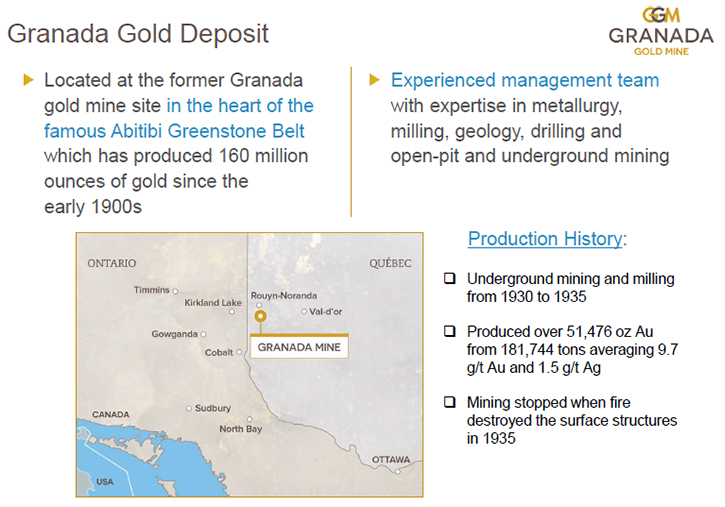Click the Gowganda city dot marker
Screen dimensions: 725x507
coord(203,334)
